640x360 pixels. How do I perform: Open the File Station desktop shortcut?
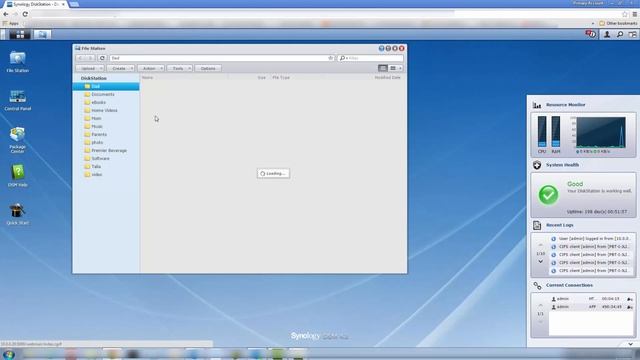pyautogui.click(x=18, y=62)
